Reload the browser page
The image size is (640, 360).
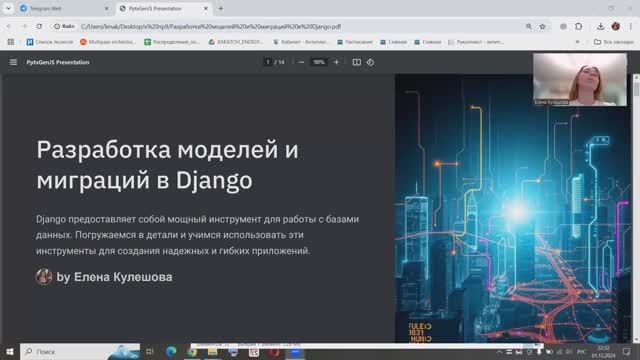[x=39, y=27]
